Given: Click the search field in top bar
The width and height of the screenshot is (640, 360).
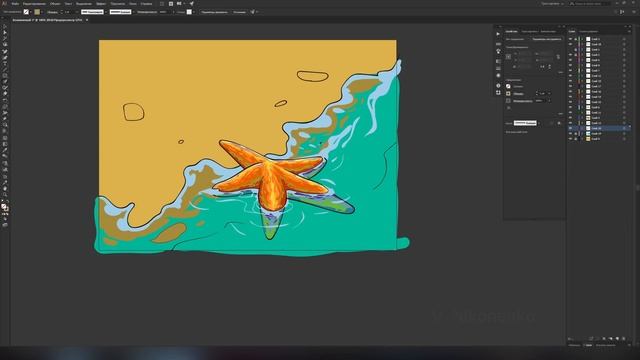Looking at the screenshot, I should [590, 3].
